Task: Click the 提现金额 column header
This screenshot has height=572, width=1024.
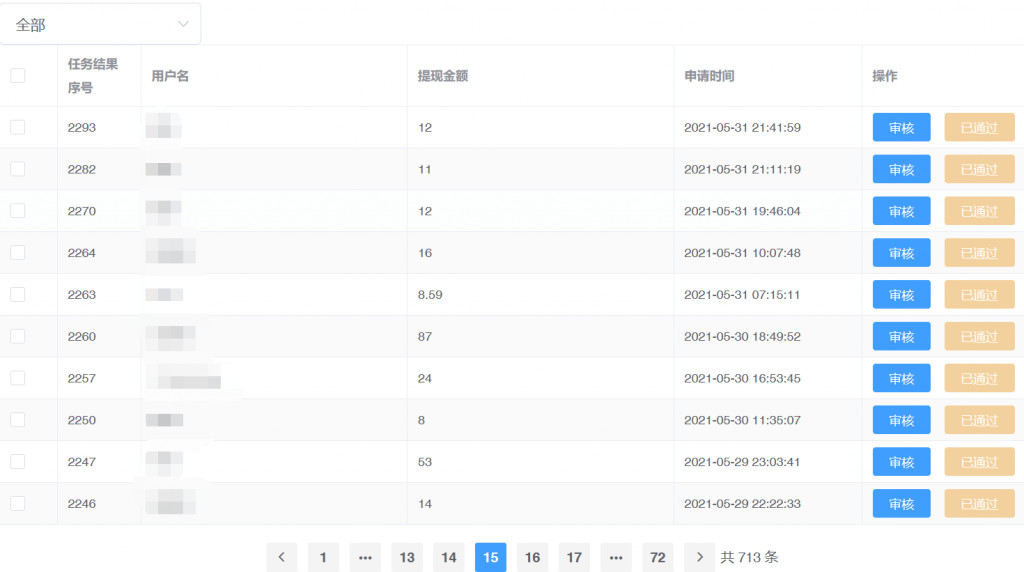Action: pos(443,76)
